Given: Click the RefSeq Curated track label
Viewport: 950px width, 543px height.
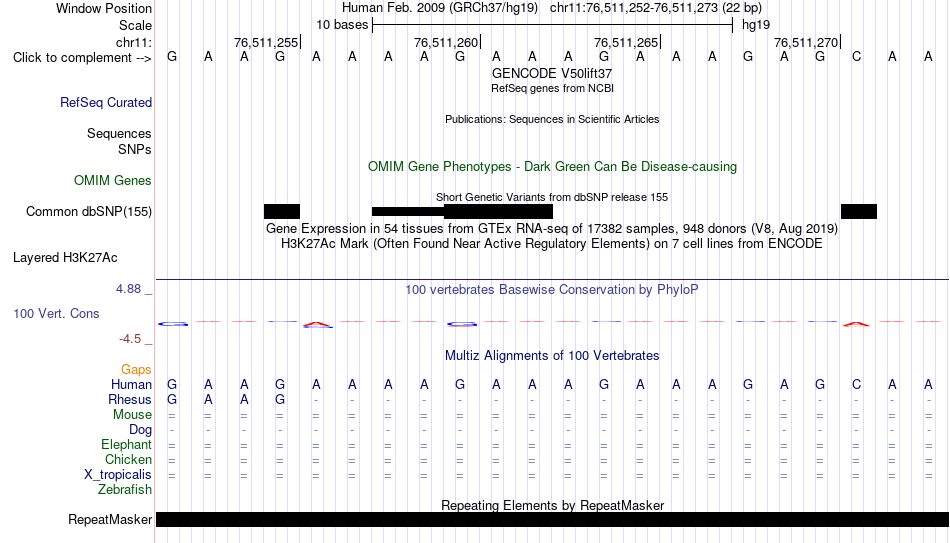Looking at the screenshot, I should pyautogui.click(x=106, y=102).
